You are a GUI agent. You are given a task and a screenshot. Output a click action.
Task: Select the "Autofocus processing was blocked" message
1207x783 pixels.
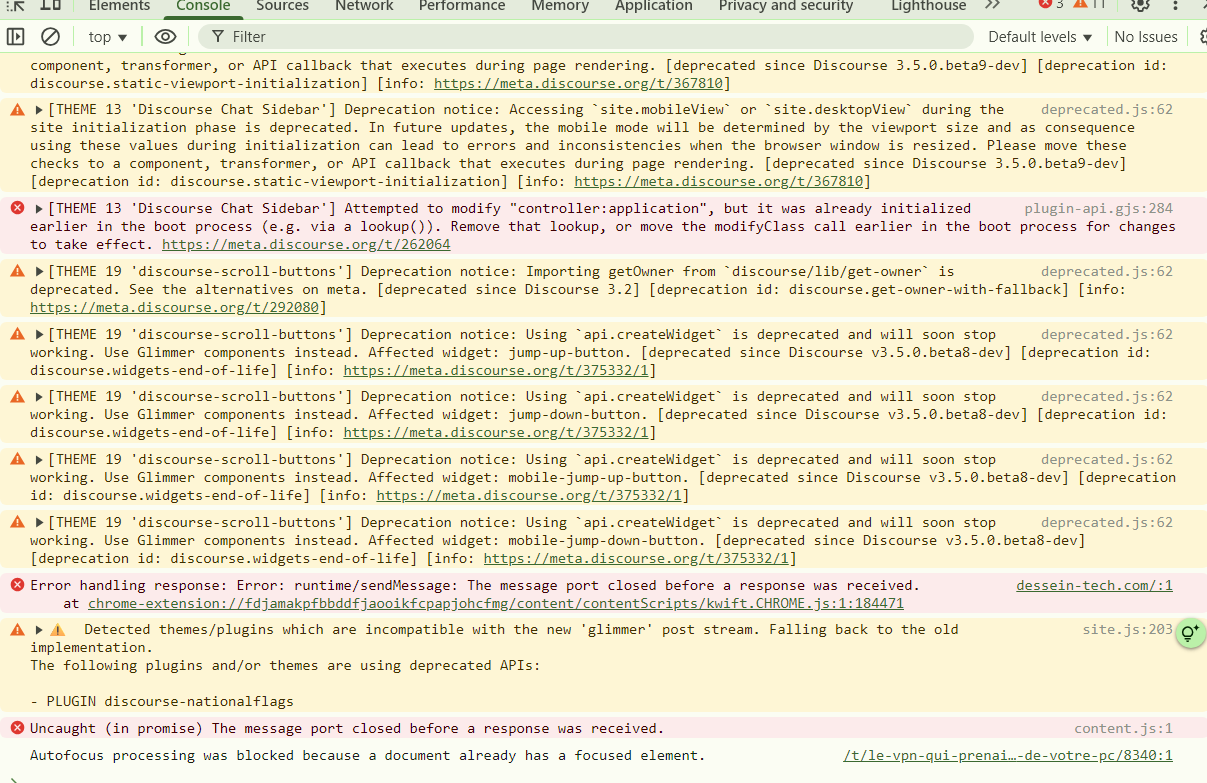pos(367,756)
